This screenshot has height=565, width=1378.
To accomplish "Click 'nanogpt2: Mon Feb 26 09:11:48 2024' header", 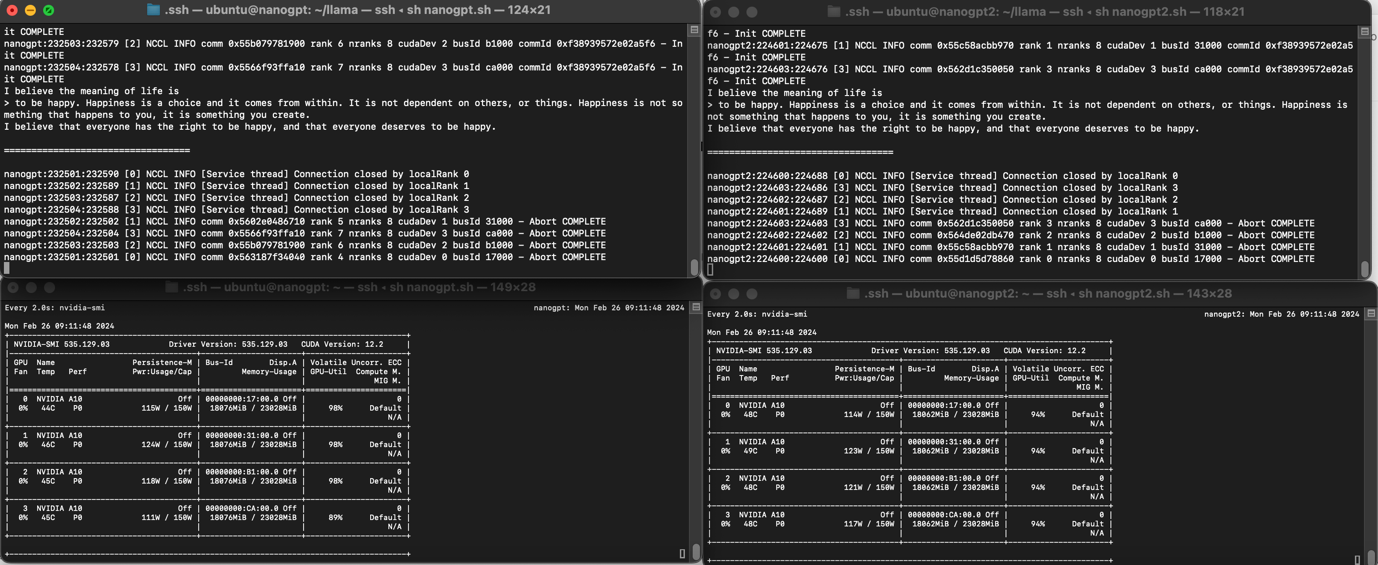I will [x=1282, y=314].
